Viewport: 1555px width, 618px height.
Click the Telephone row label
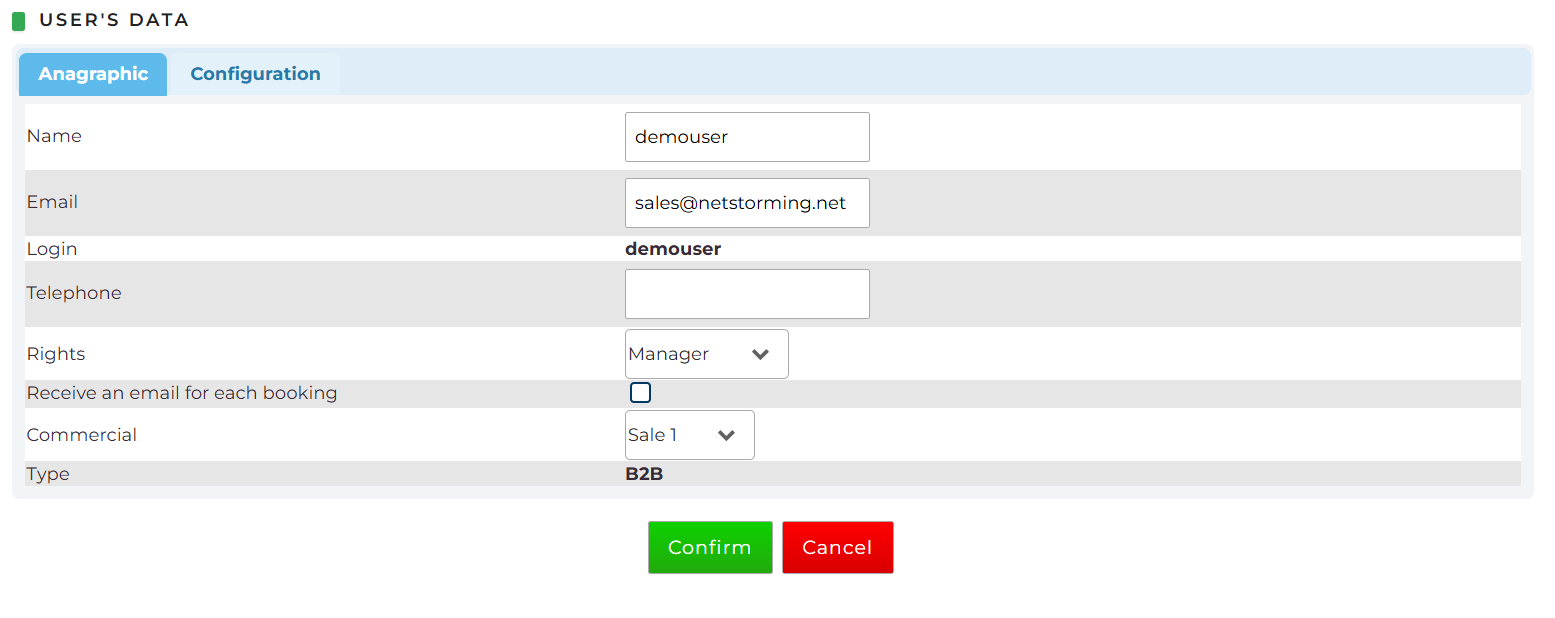[74, 293]
